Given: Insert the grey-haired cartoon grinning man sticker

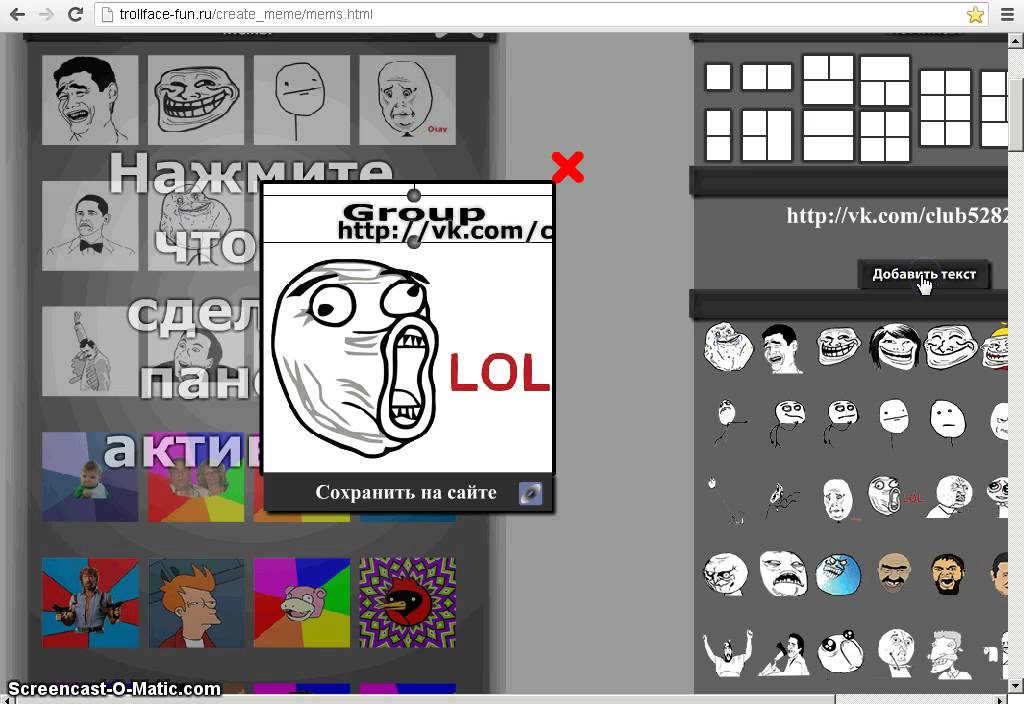Looking at the screenshot, I should [x=950, y=655].
